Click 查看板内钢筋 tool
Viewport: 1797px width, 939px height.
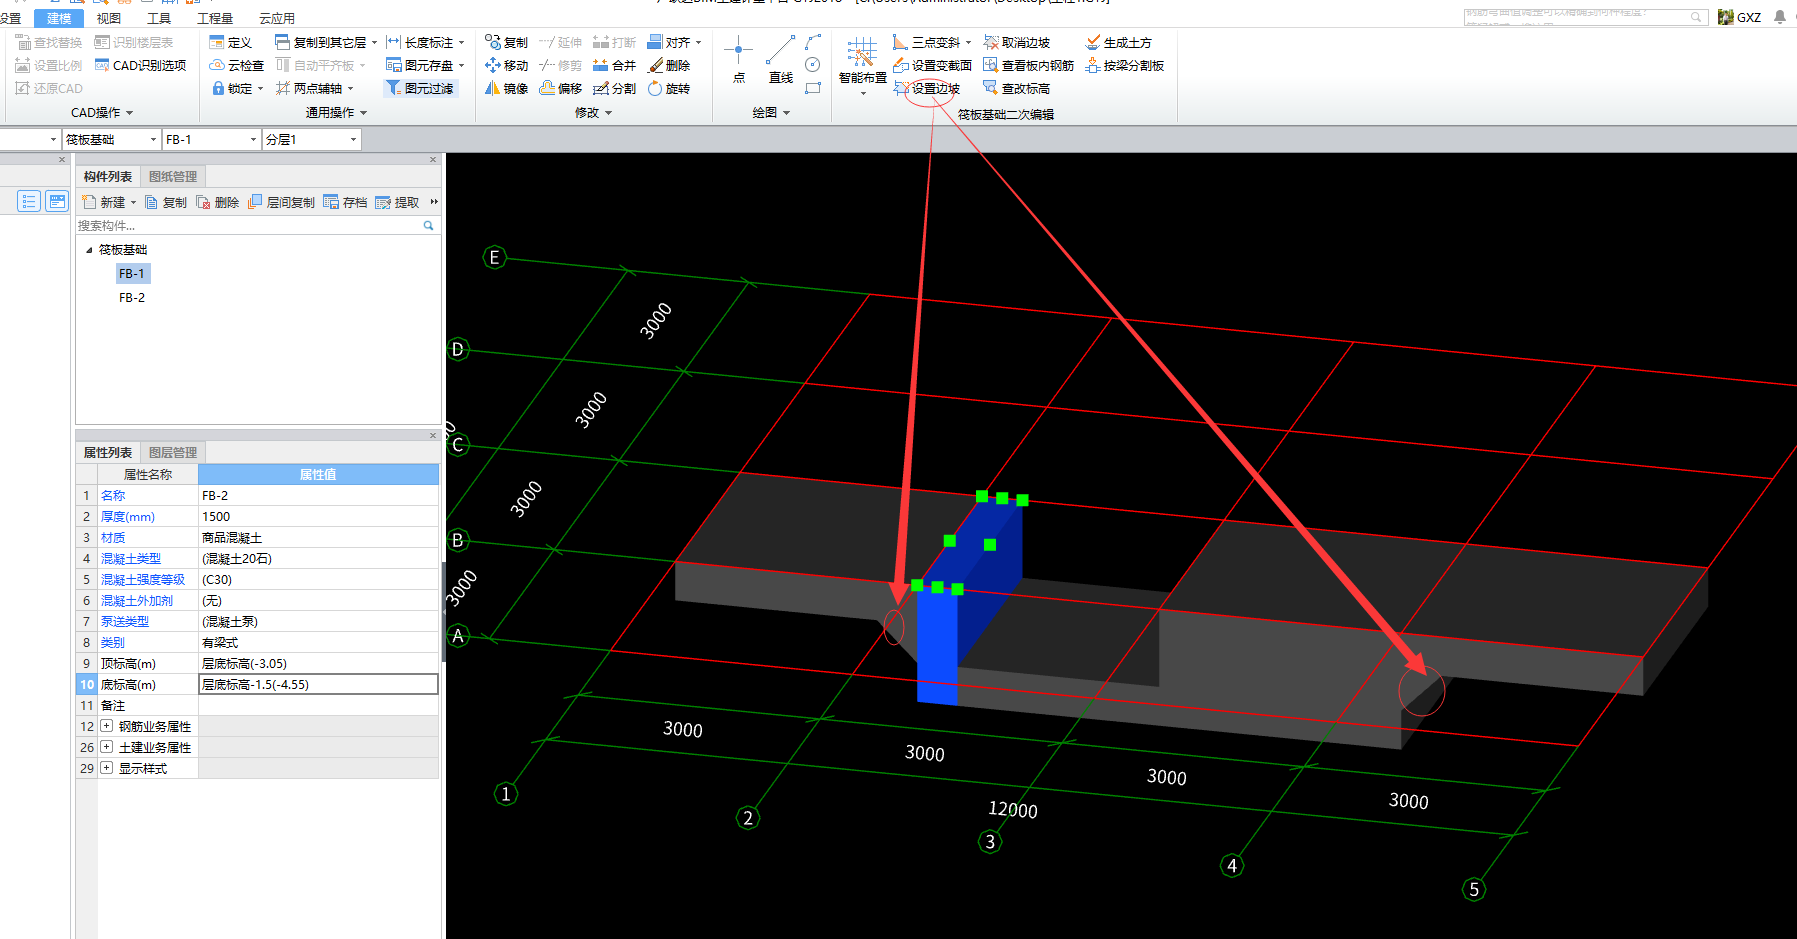tap(1028, 65)
